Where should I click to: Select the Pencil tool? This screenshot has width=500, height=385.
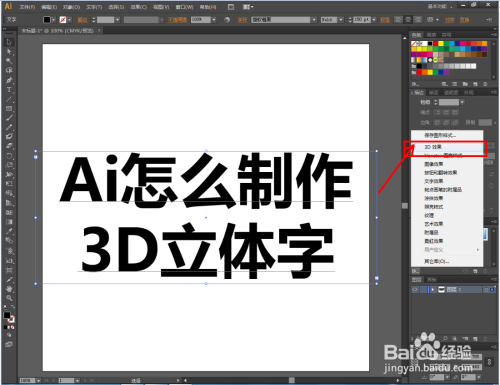click(9, 127)
